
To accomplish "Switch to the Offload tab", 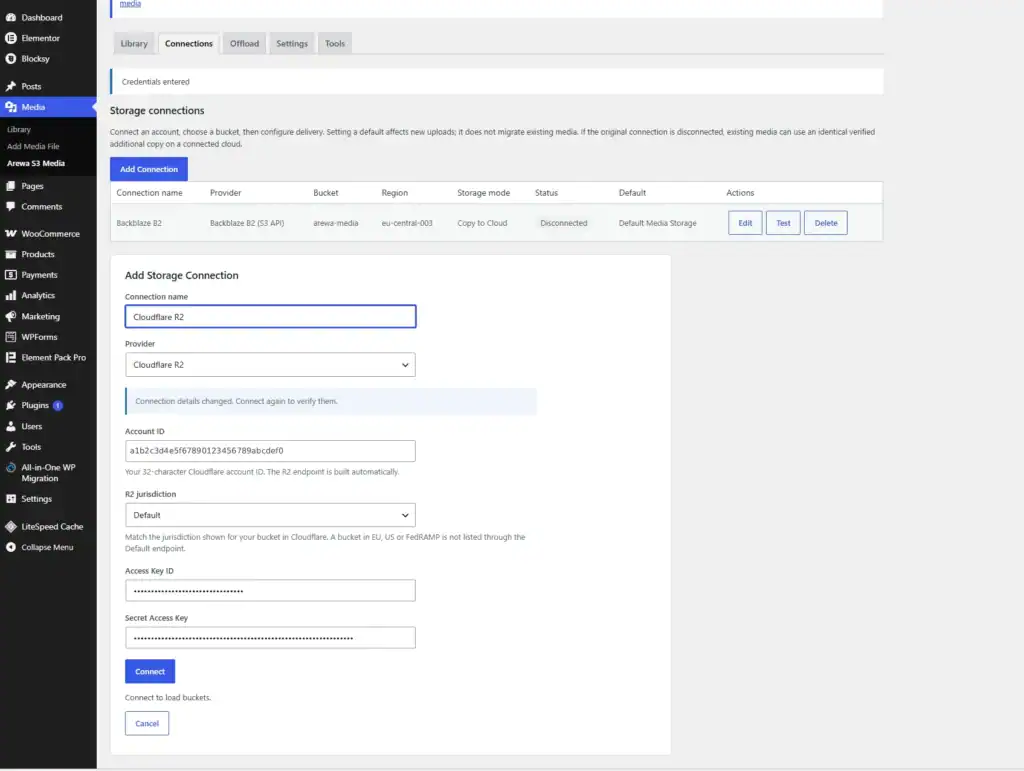I will 244,44.
